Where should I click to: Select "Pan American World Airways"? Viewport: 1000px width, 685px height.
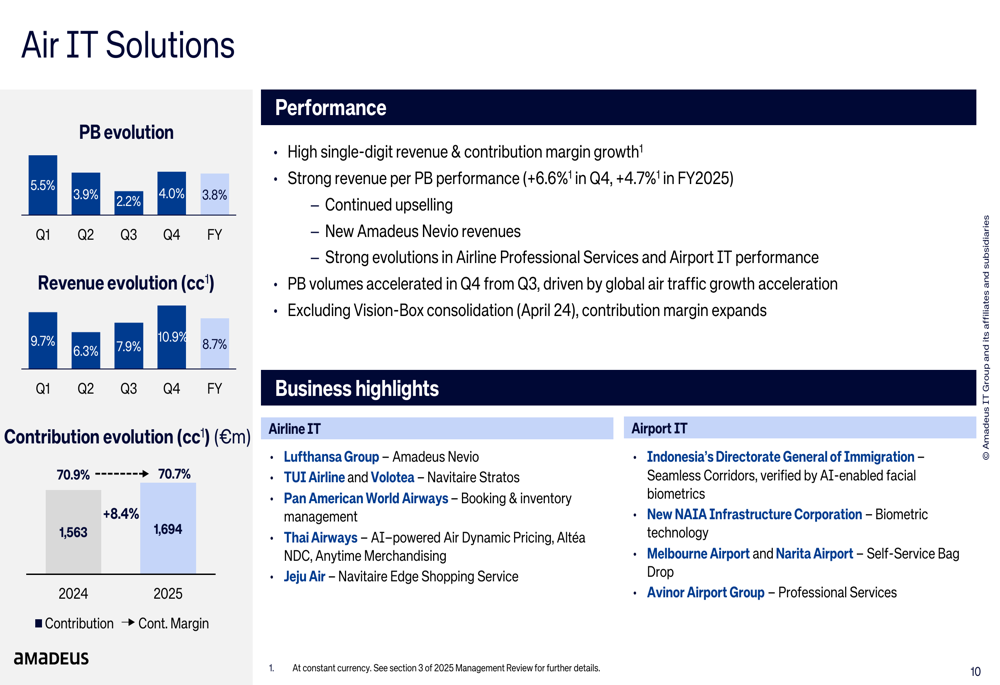click(x=366, y=498)
